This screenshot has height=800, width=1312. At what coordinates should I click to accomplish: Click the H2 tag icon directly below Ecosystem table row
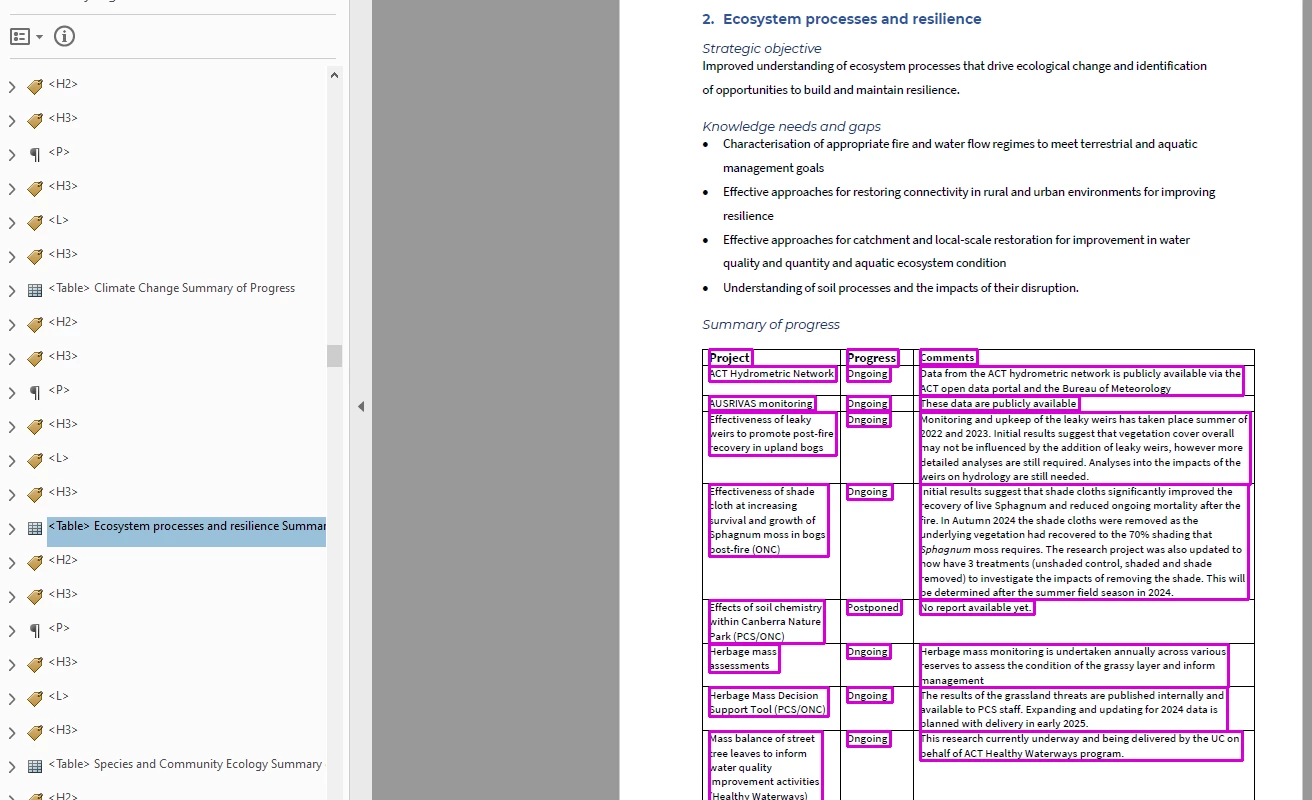click(35, 562)
